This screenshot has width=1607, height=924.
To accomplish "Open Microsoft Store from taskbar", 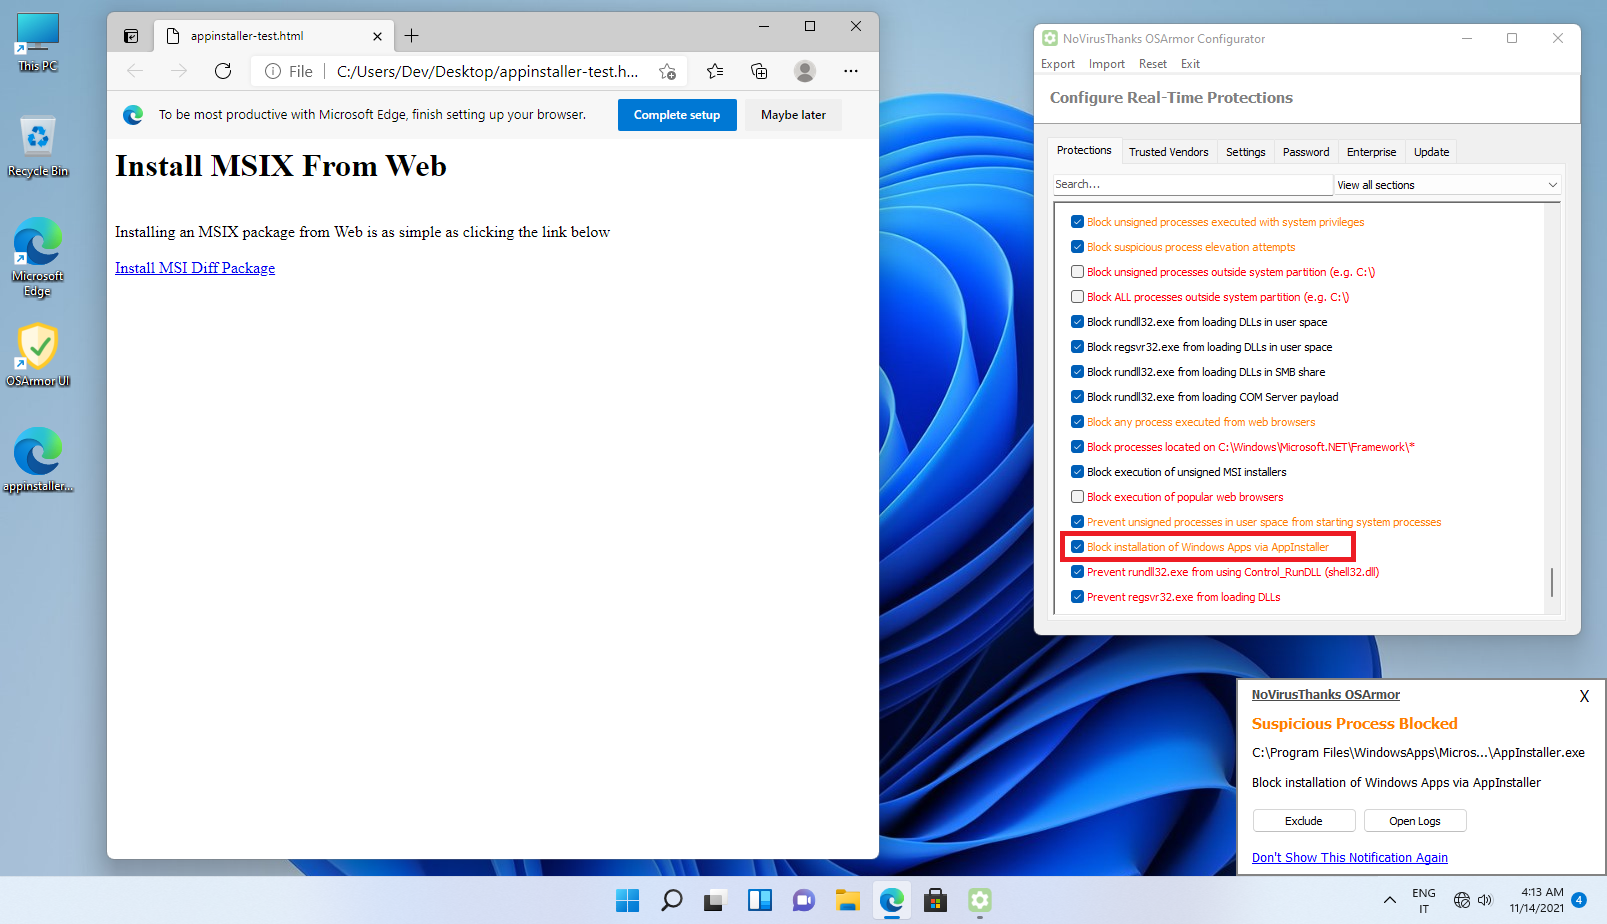I will [936, 901].
